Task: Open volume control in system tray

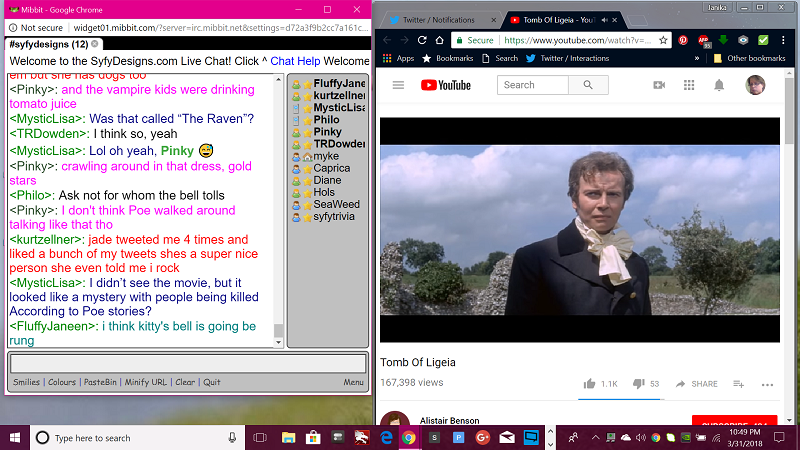Action: (641, 438)
